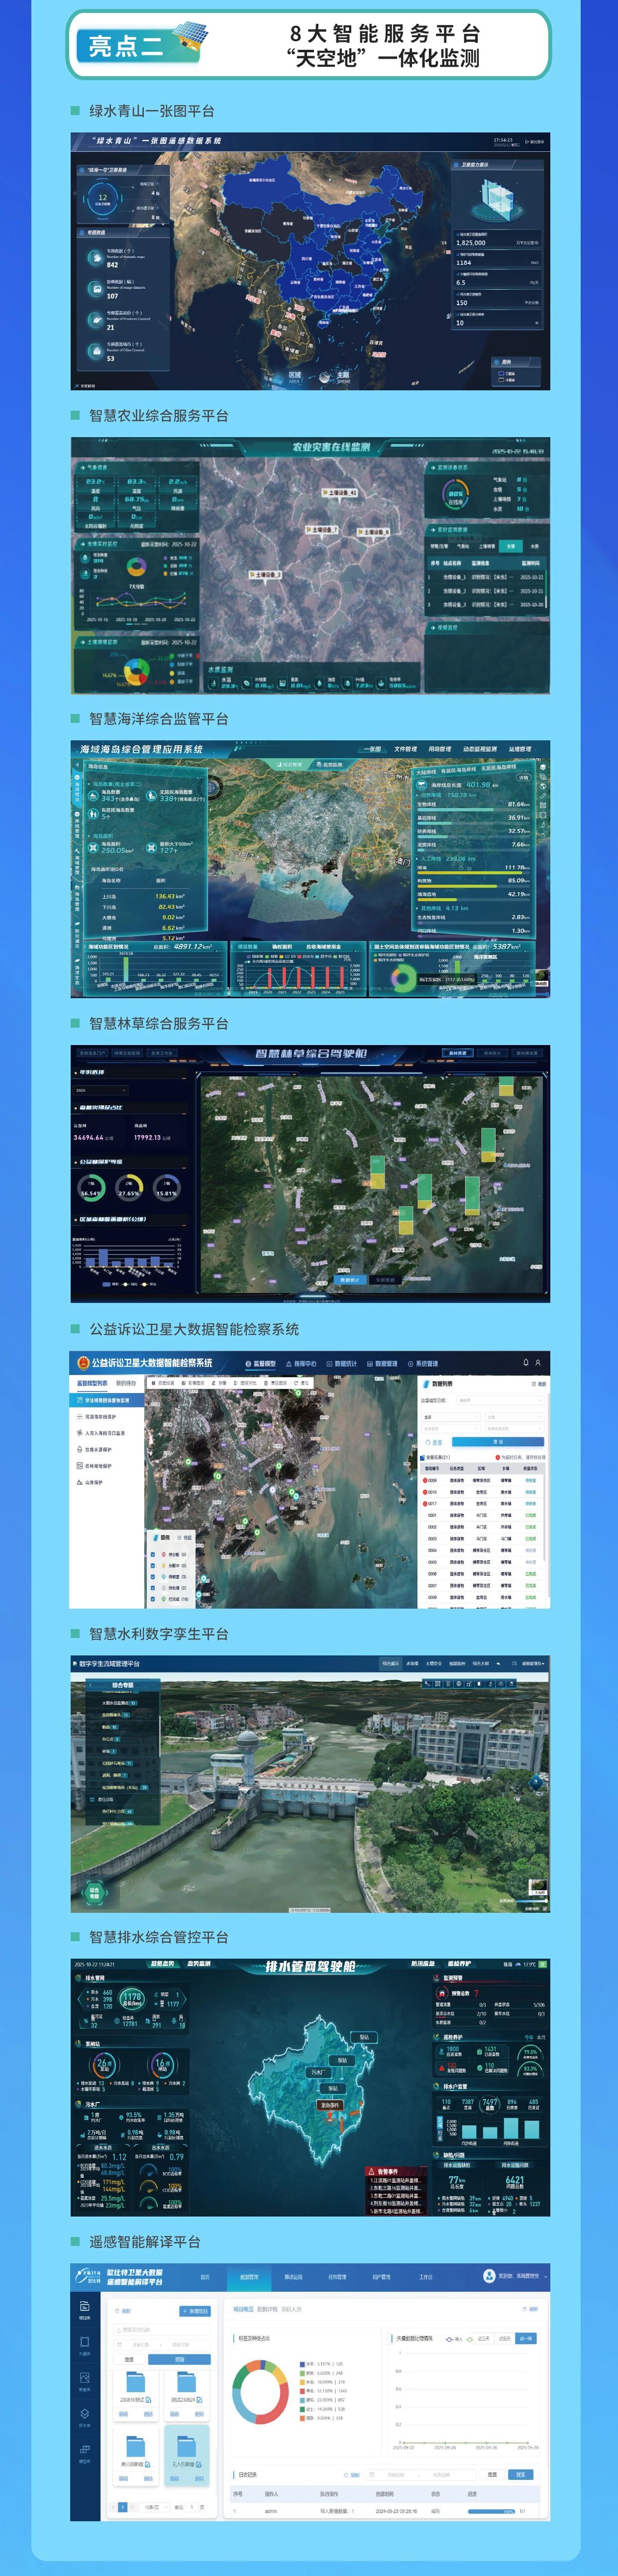Open 工作台 tab in remote sensing platform
Image resolution: width=618 pixels, height=2576 pixels.
click(425, 2276)
